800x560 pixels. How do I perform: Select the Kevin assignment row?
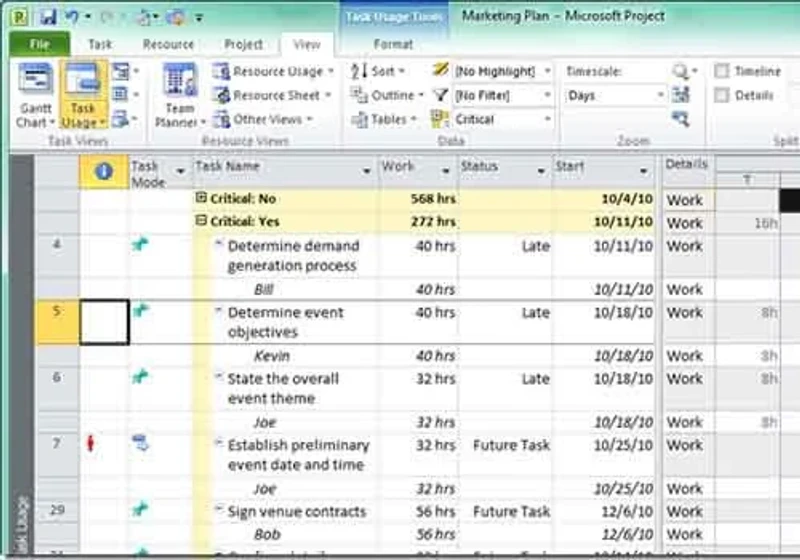(345, 356)
